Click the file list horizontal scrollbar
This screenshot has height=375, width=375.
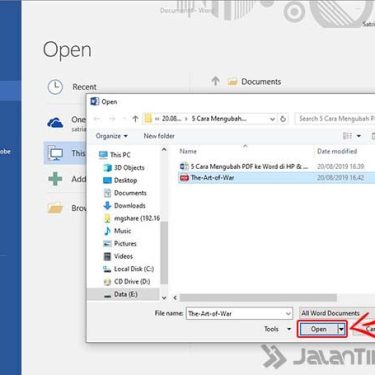pyautogui.click(x=258, y=297)
